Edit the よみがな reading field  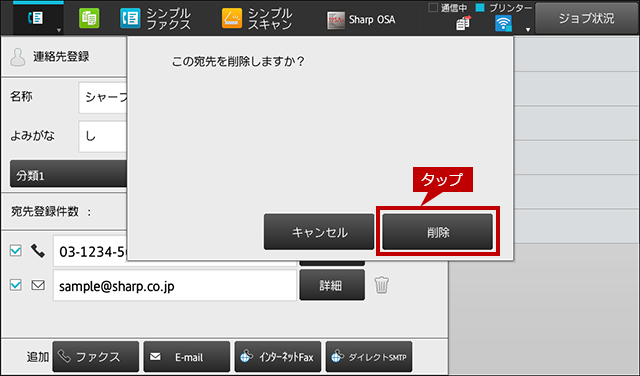click(x=103, y=136)
